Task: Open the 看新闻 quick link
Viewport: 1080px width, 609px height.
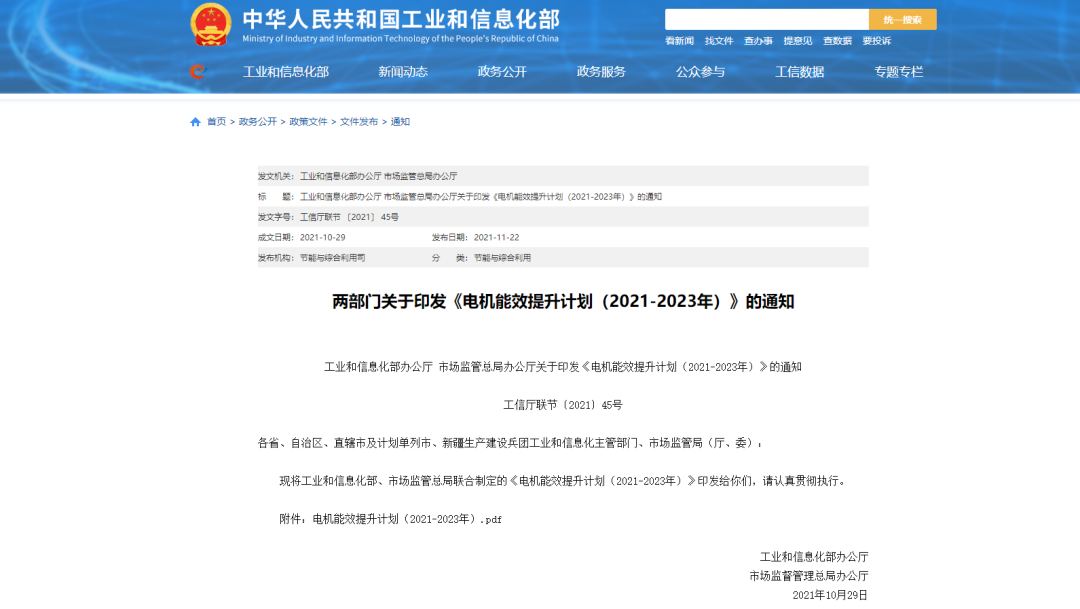Action: pyautogui.click(x=679, y=41)
